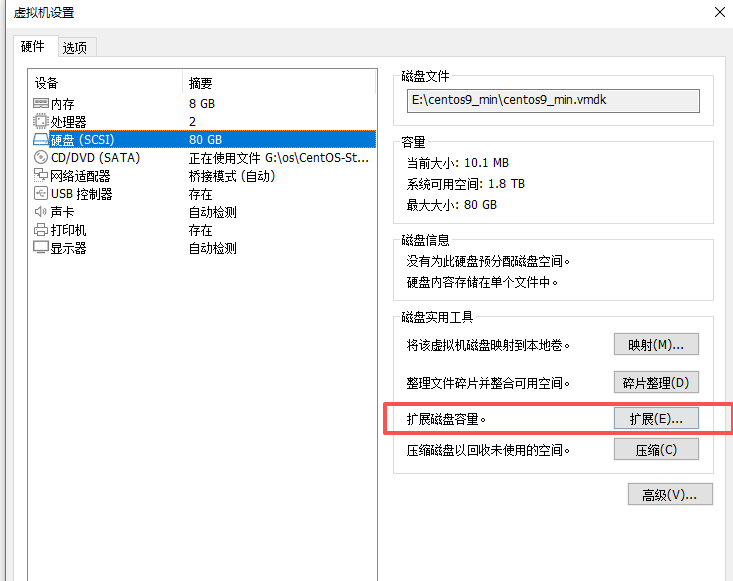
Task: Click the printer (打印机) icon
Action: (x=41, y=230)
